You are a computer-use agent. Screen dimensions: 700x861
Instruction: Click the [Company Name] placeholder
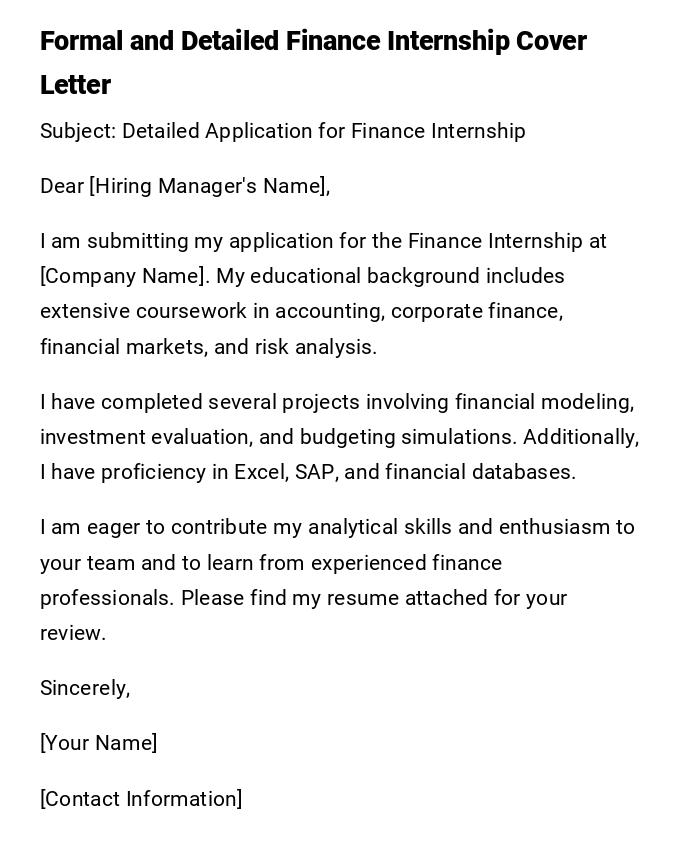click(x=122, y=276)
